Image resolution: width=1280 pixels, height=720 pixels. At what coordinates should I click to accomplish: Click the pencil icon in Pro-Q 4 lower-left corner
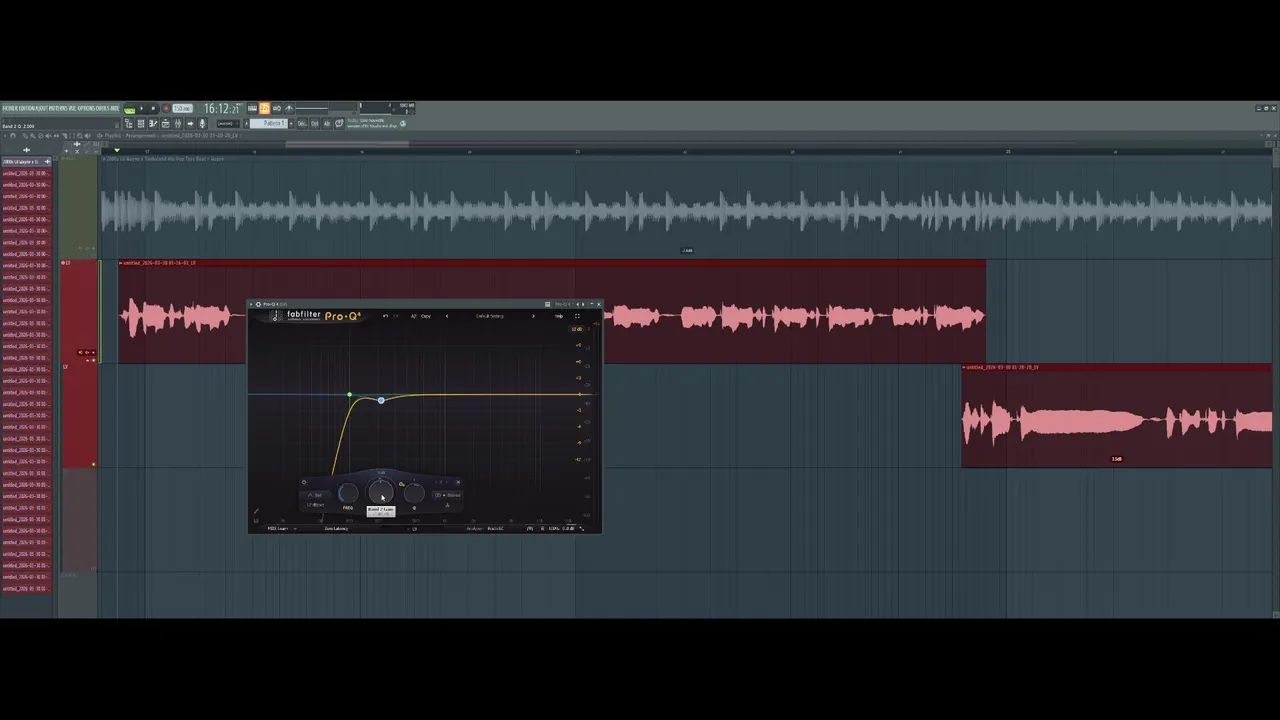point(256,511)
